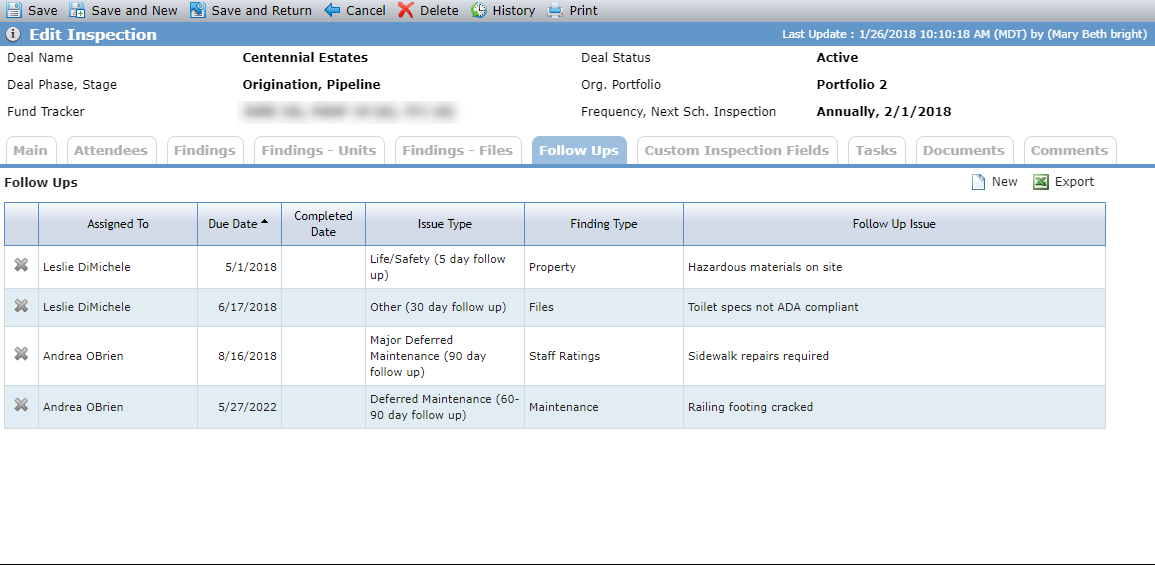This screenshot has height=565, width=1155.
Task: Toggle the Due Date sort arrow
Action: [264, 222]
